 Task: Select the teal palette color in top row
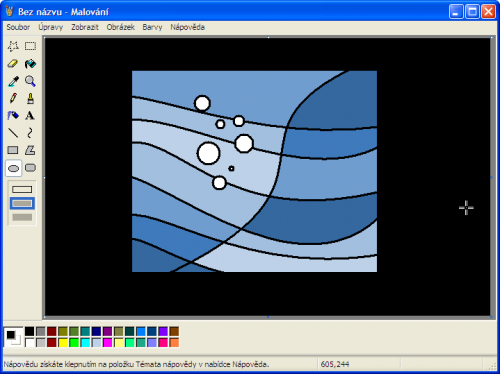click(x=85, y=331)
